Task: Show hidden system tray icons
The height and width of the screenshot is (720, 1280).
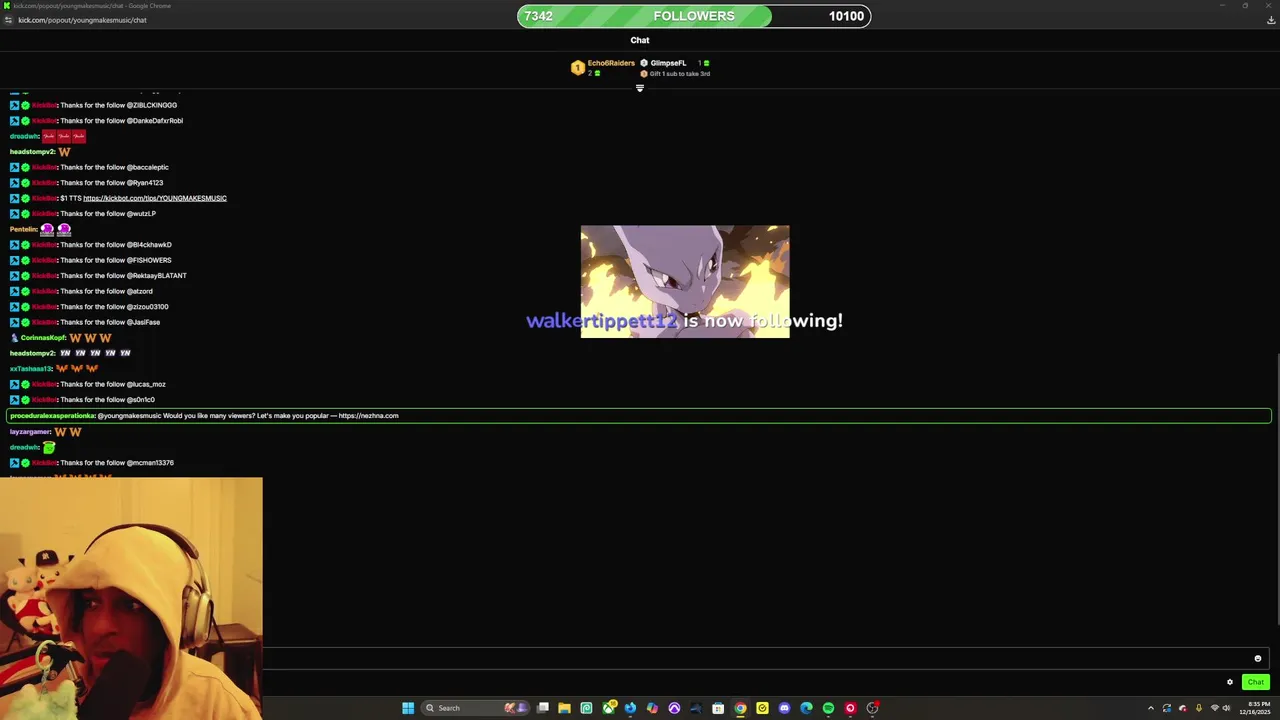Action: pos(1151,708)
